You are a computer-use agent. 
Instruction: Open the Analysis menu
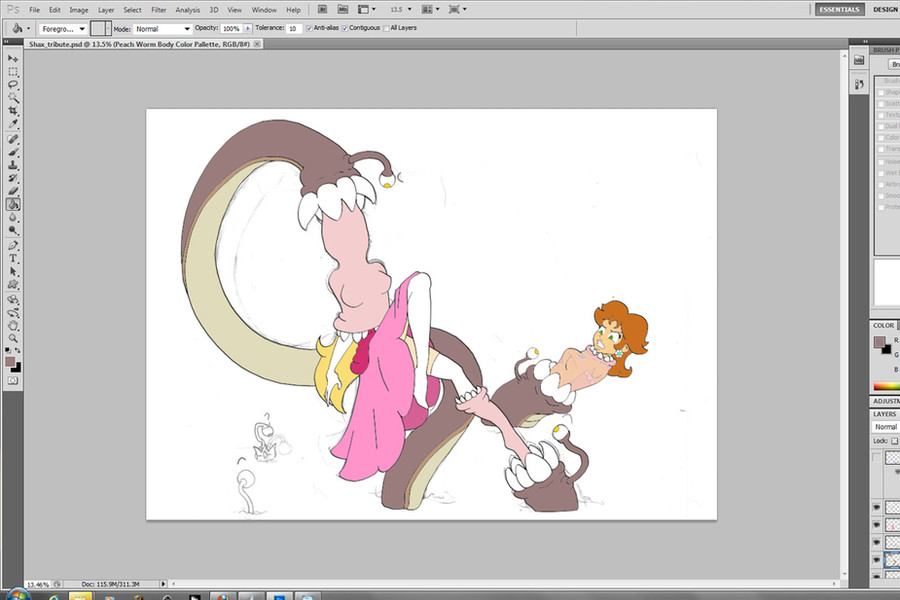(x=187, y=10)
